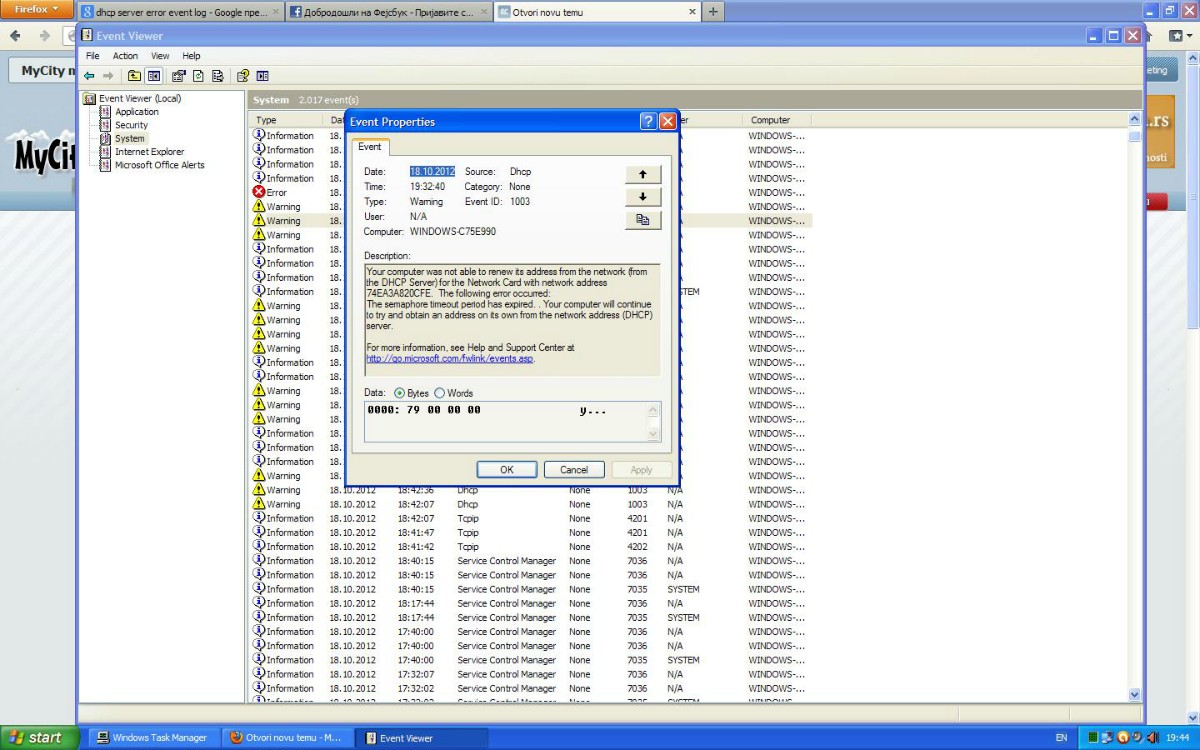
Task: Select the Tcpip 4202 row at 18:41:42
Action: click(530, 547)
